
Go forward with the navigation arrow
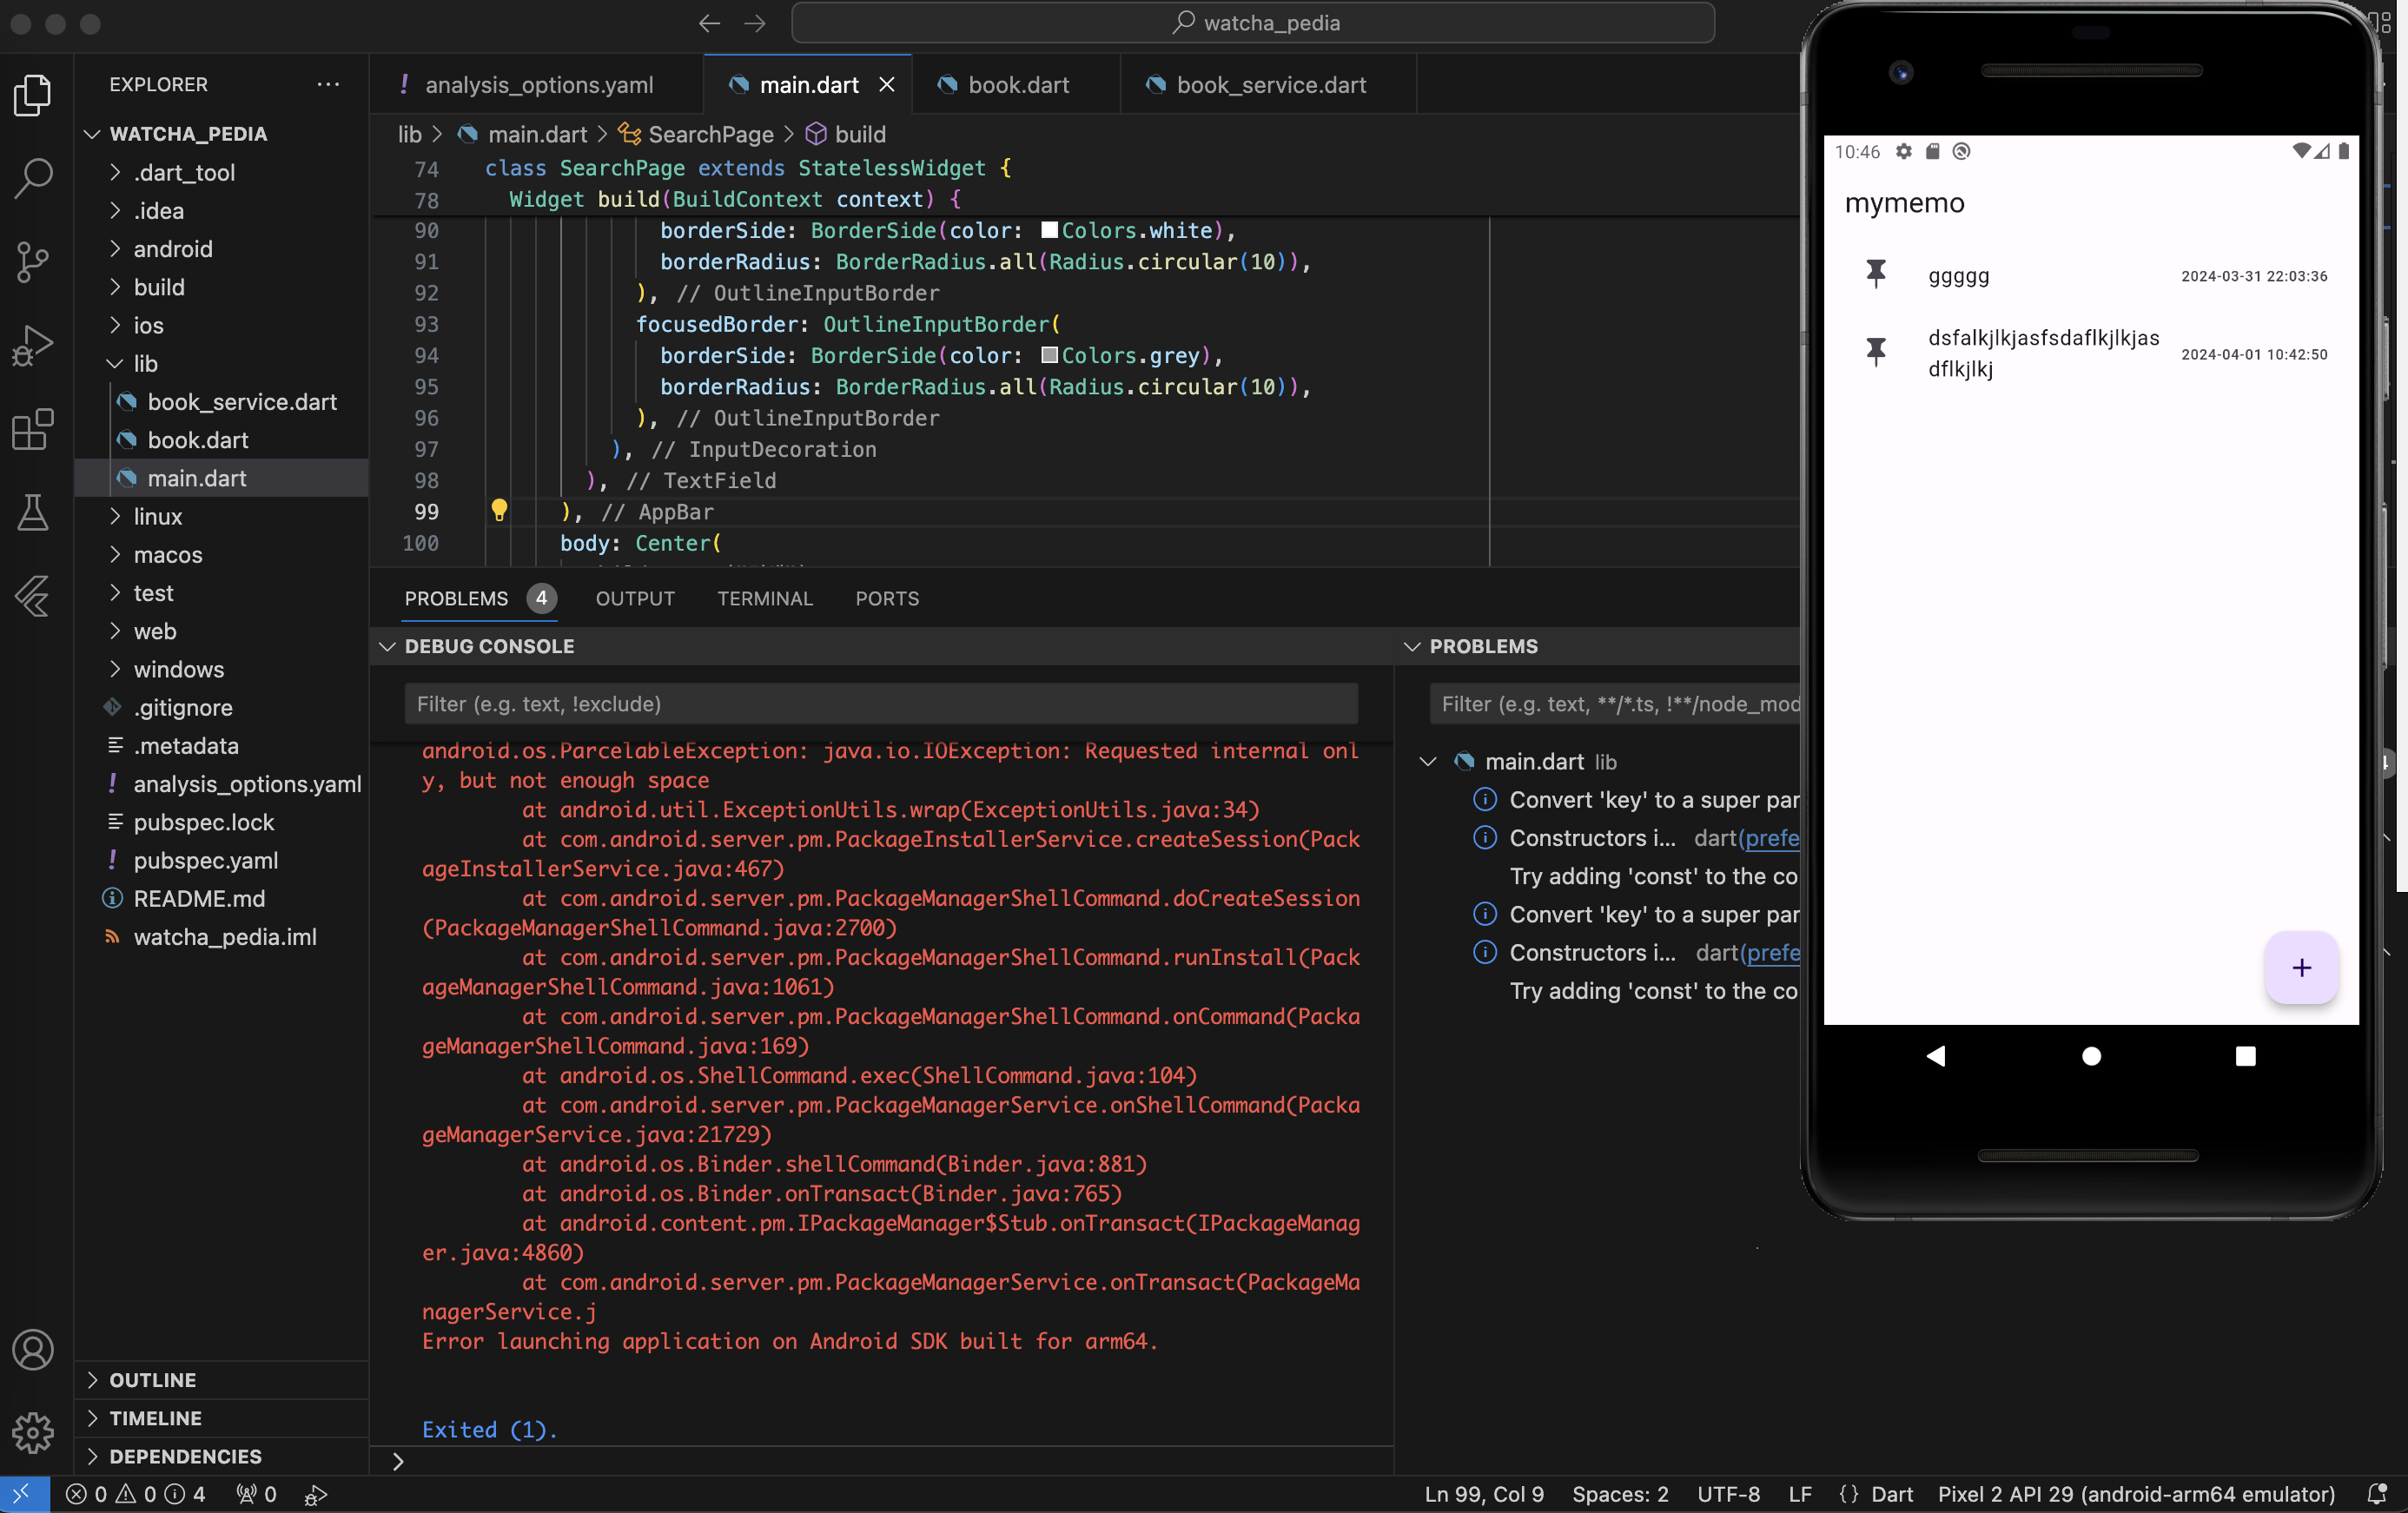(755, 23)
